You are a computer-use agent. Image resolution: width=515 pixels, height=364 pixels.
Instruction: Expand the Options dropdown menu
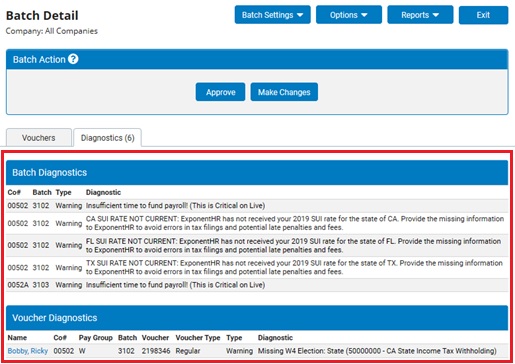(349, 15)
